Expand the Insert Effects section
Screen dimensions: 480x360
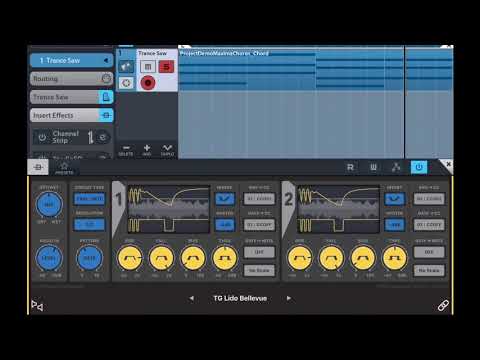(65, 115)
